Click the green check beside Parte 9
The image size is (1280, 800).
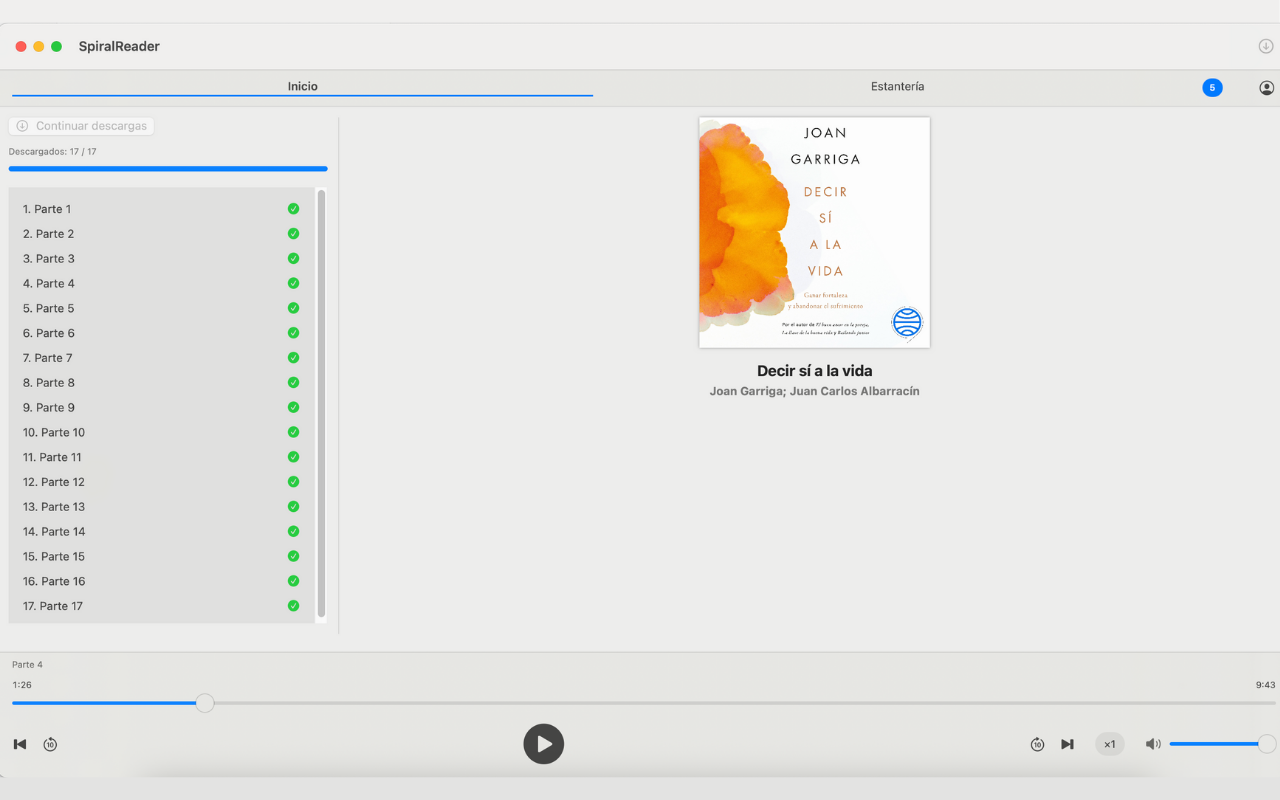293,408
